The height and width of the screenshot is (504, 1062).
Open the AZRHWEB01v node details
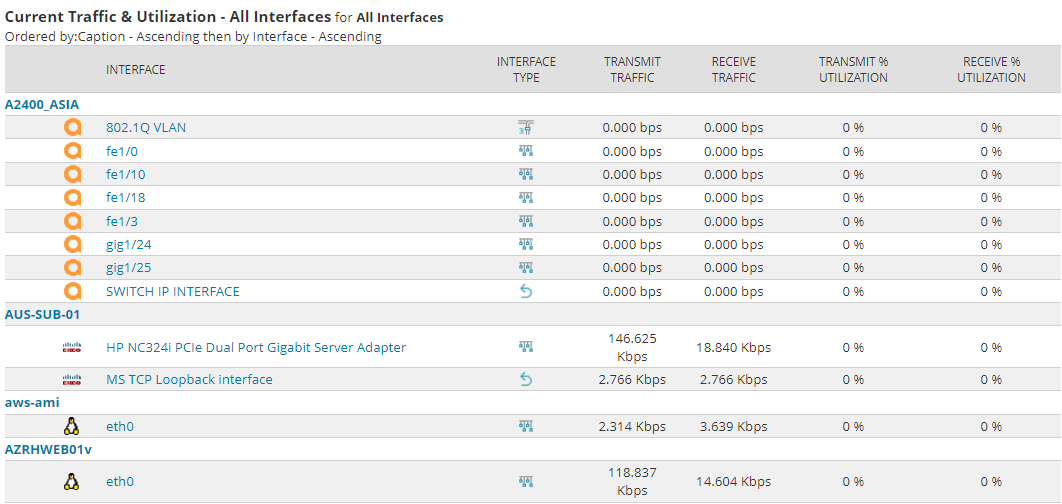47,449
